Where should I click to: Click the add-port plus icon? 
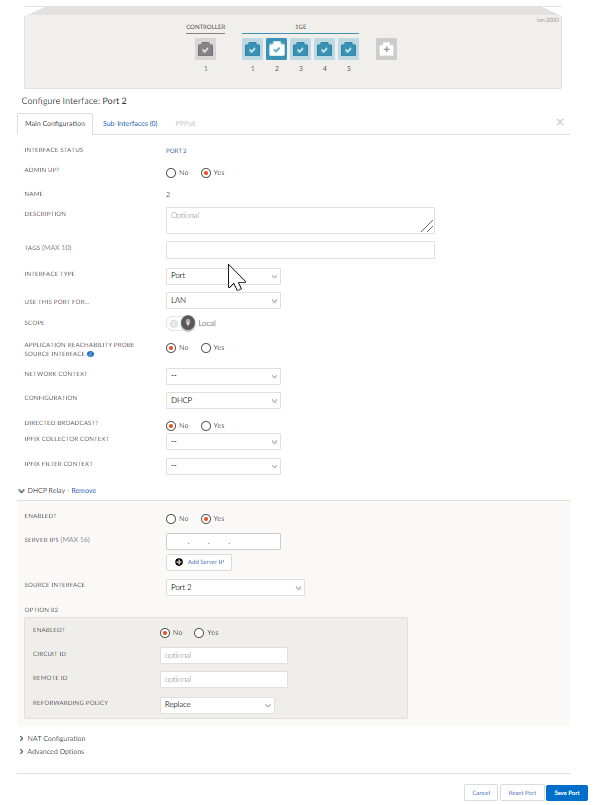(x=386, y=47)
